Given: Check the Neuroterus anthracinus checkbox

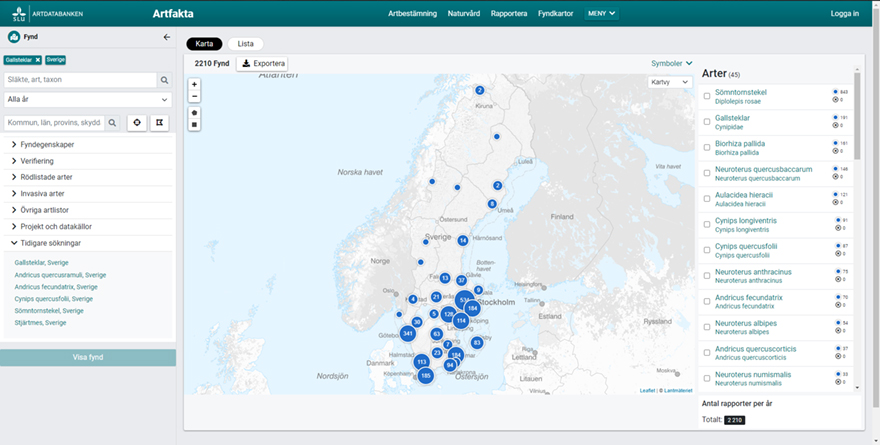Looking at the screenshot, I should (707, 276).
